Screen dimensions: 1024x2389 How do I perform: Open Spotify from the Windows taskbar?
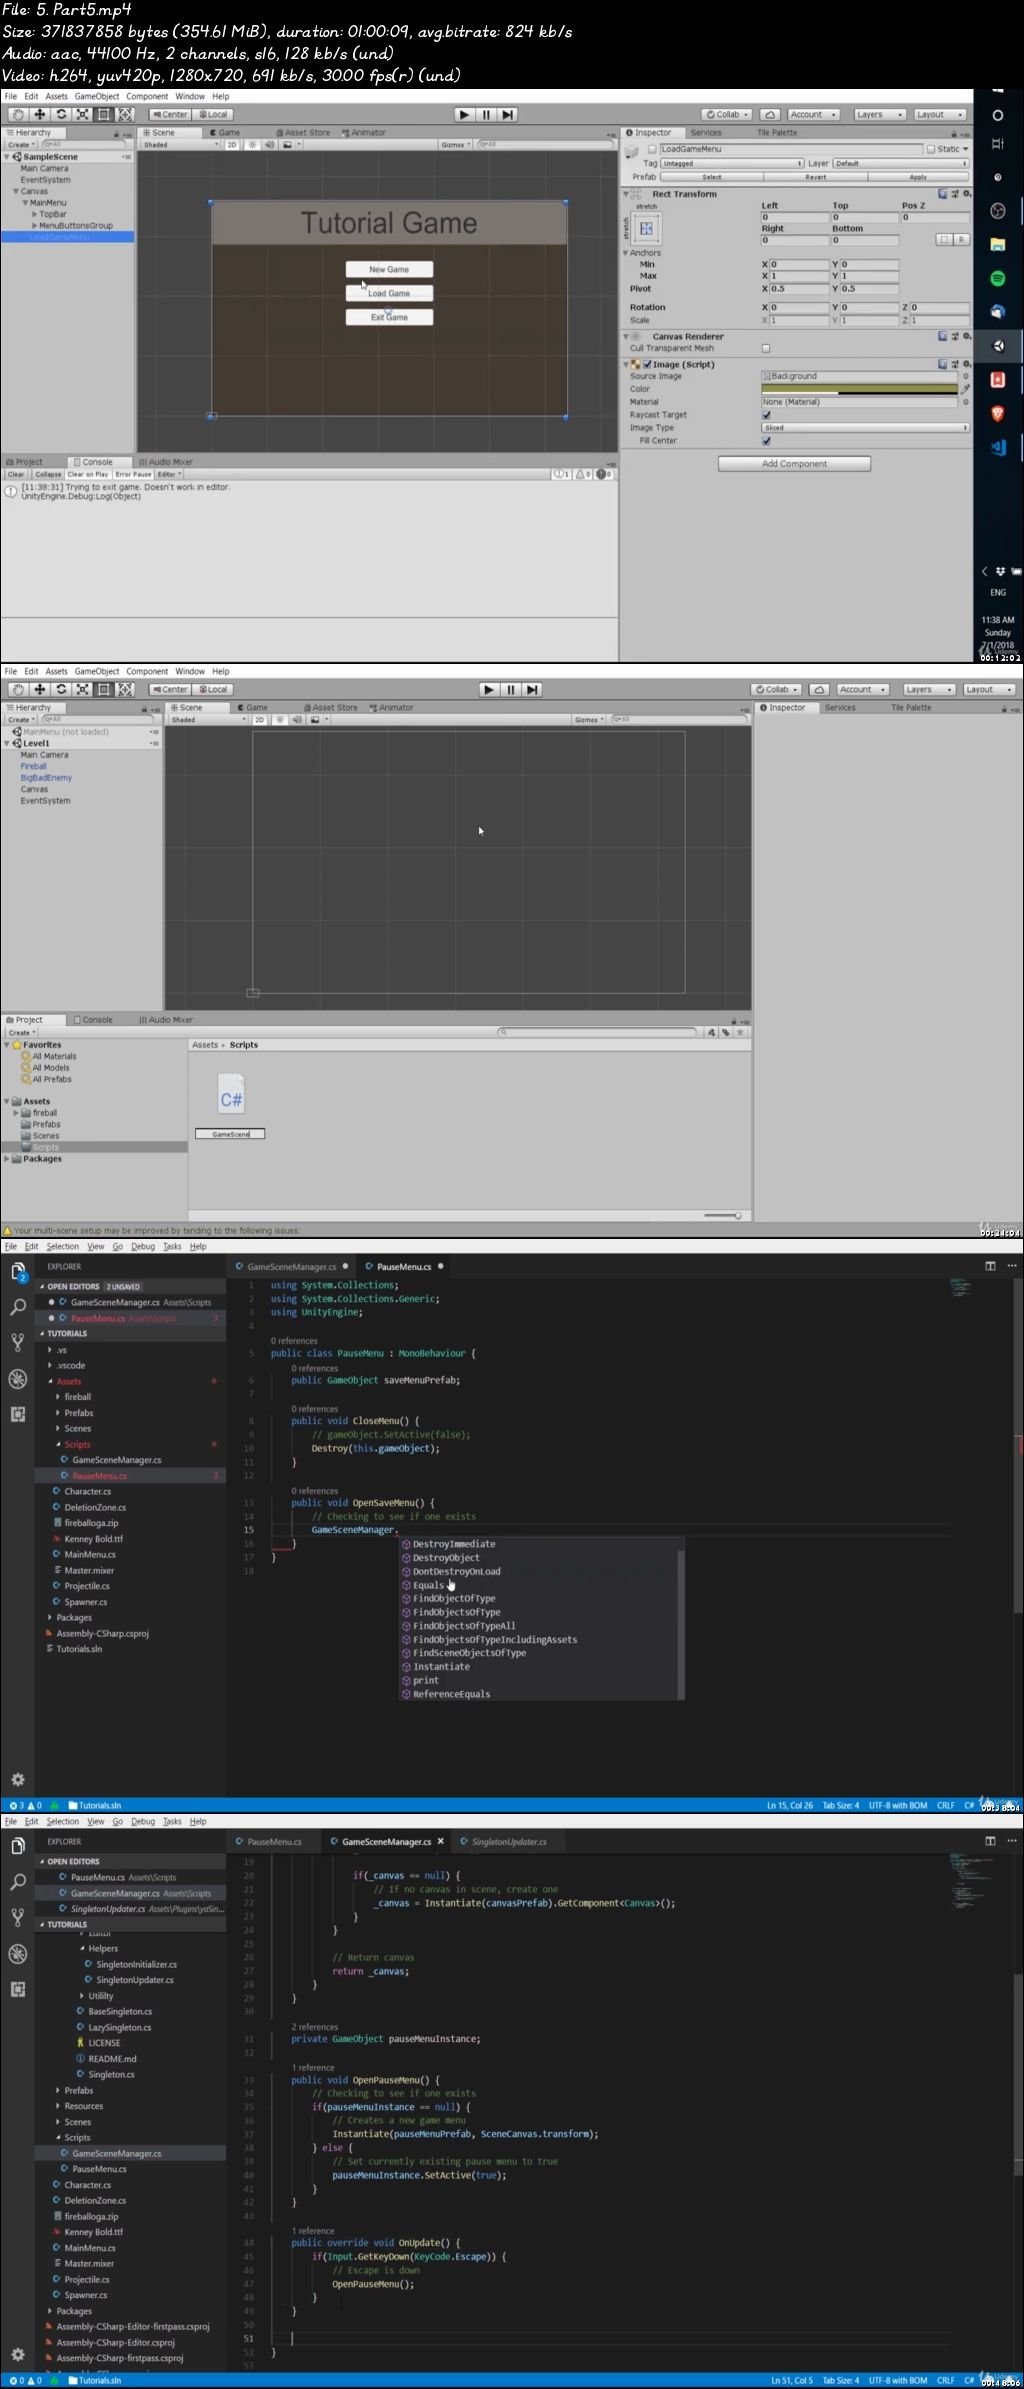998,278
